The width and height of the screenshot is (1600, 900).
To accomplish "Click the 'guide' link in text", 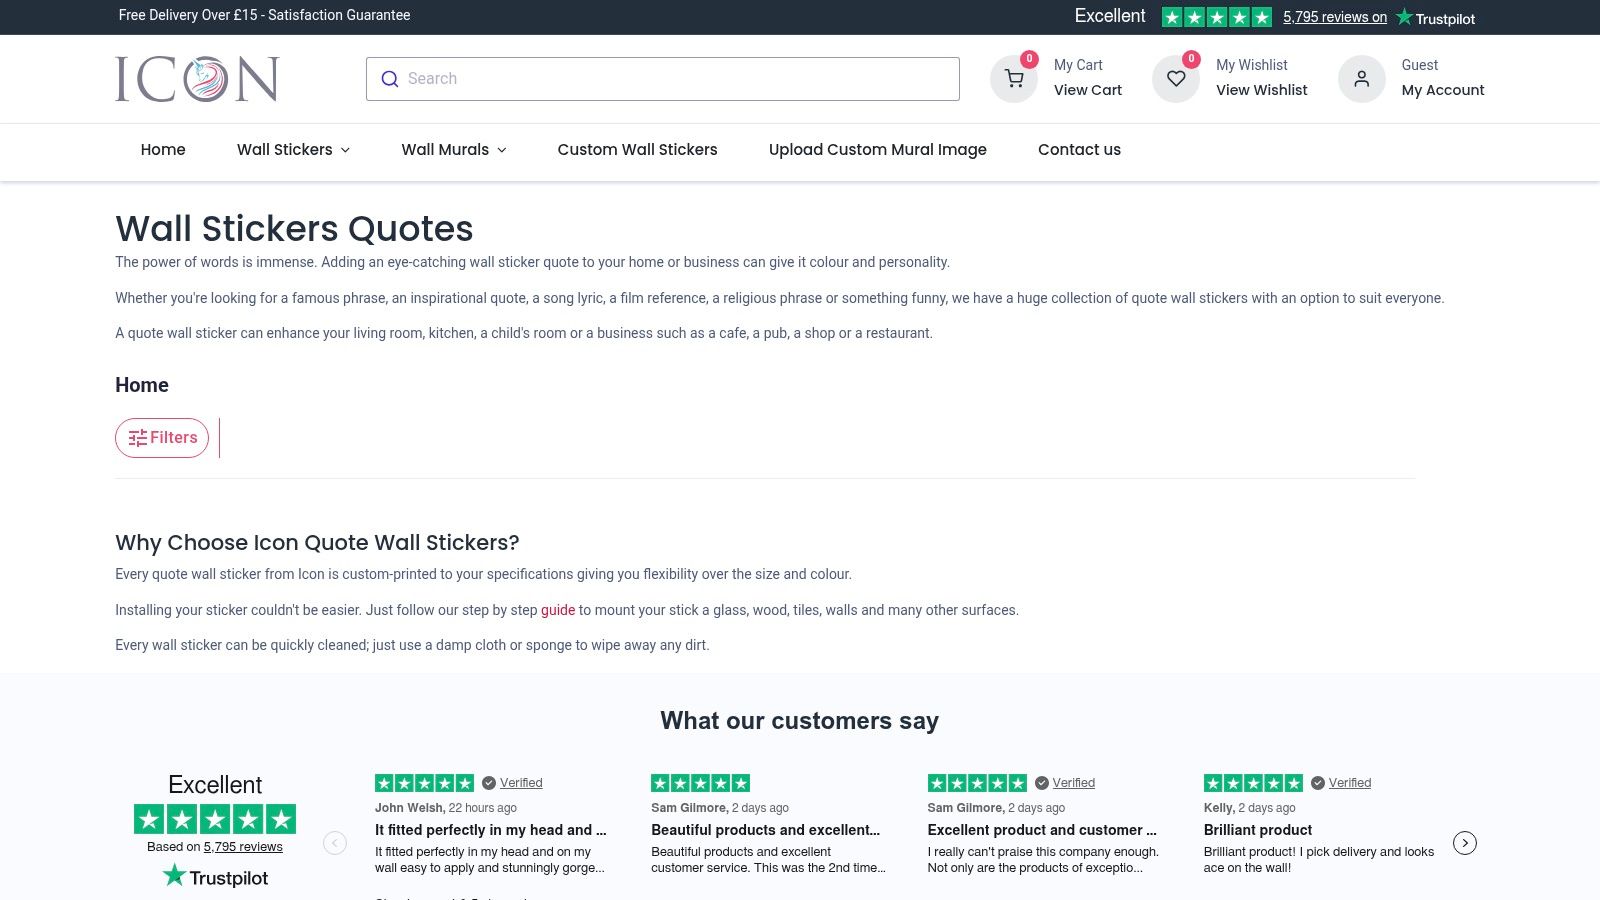I will pyautogui.click(x=558, y=610).
